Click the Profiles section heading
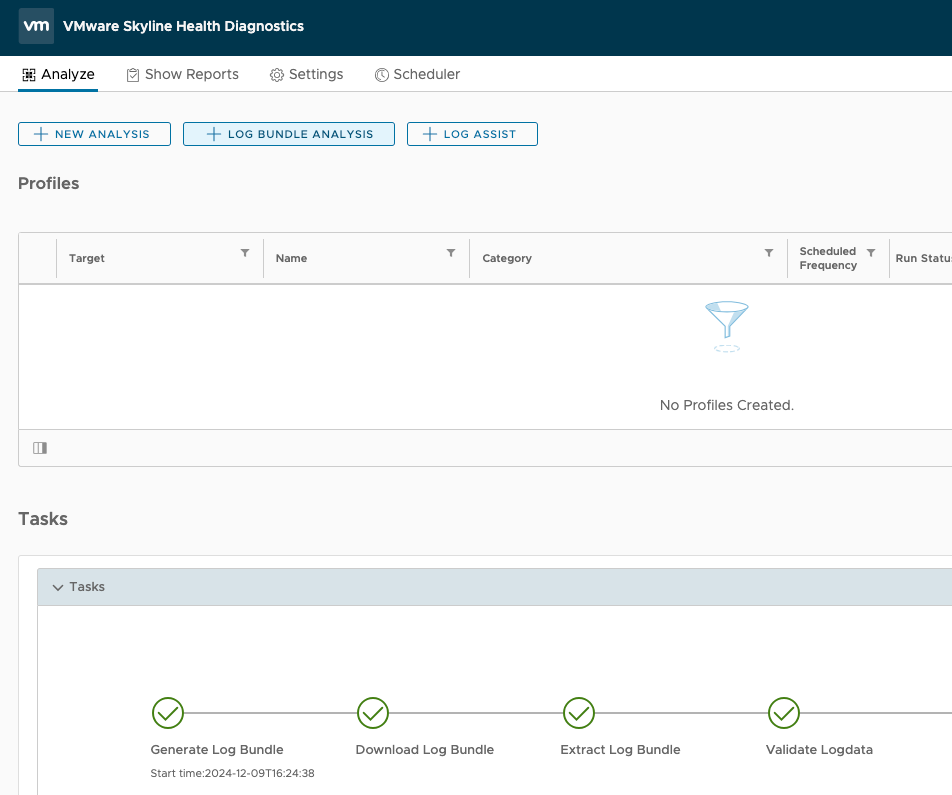 tap(49, 183)
